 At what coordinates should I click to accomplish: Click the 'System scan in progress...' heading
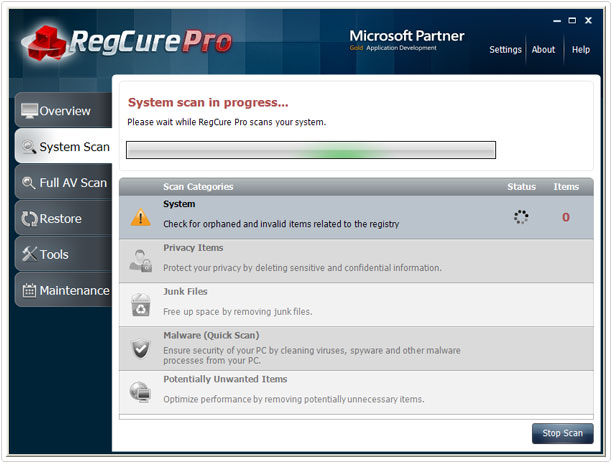(208, 102)
